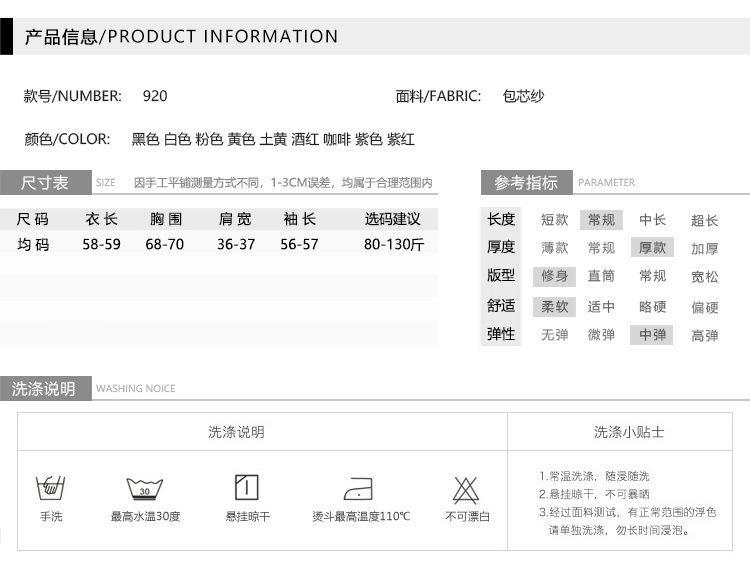Click the 80-130斤 weight suggestion
The width and height of the screenshot is (750, 570).
(x=394, y=244)
